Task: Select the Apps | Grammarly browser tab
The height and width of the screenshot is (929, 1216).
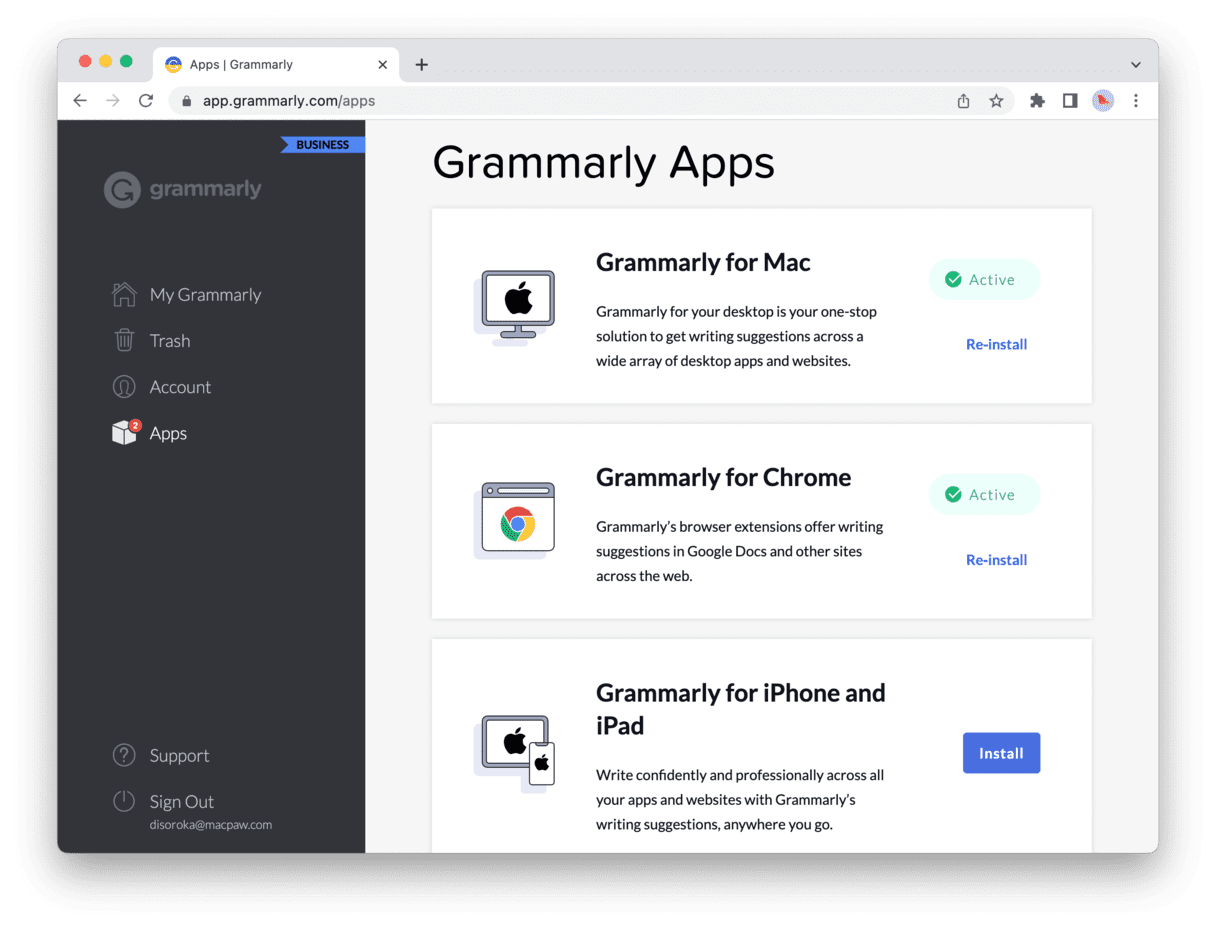Action: [x=277, y=65]
